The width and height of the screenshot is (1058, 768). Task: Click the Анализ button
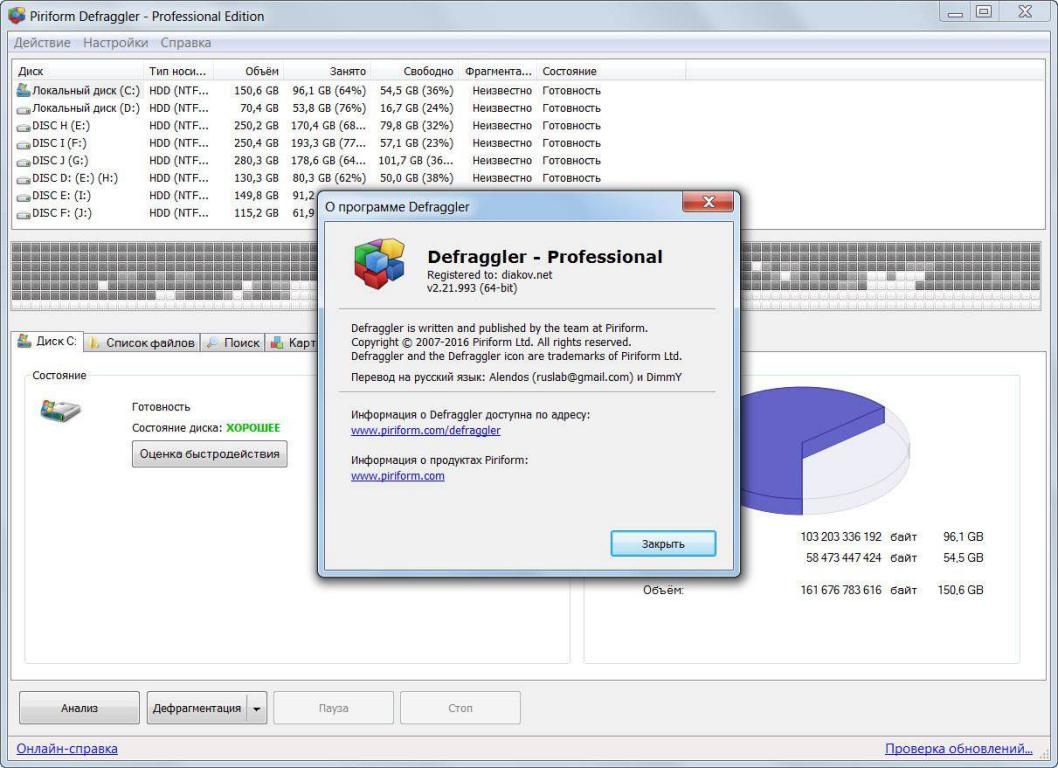[x=79, y=708]
